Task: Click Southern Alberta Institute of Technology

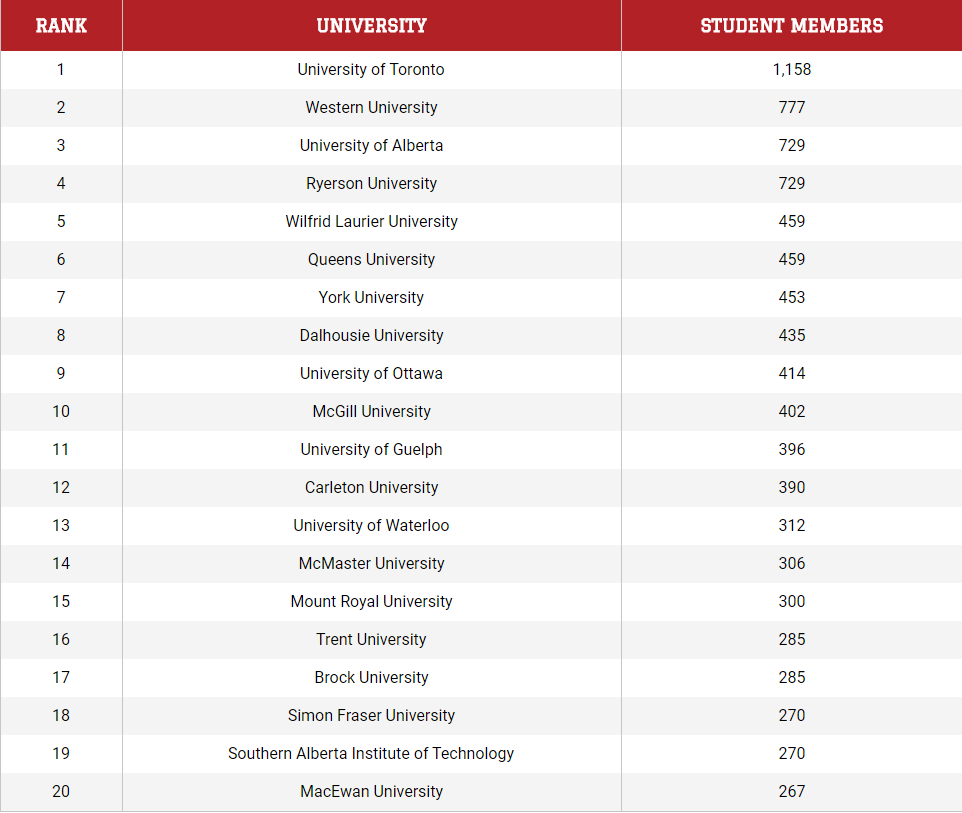Action: pos(372,753)
